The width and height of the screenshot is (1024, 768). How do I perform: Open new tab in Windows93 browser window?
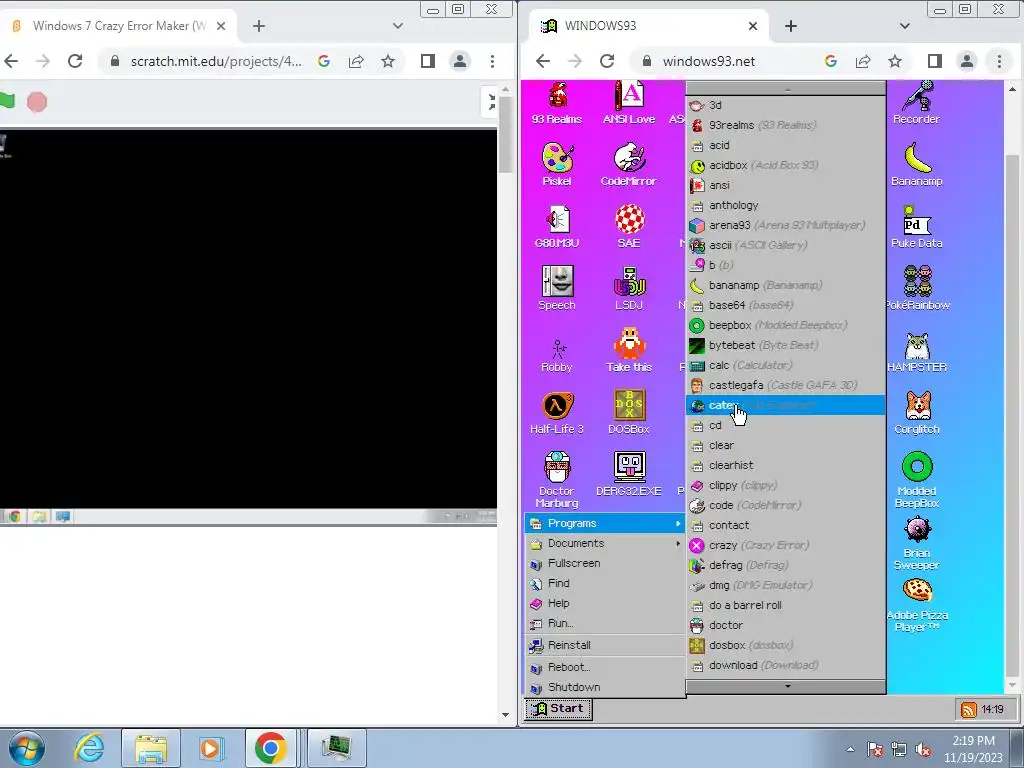pos(791,26)
